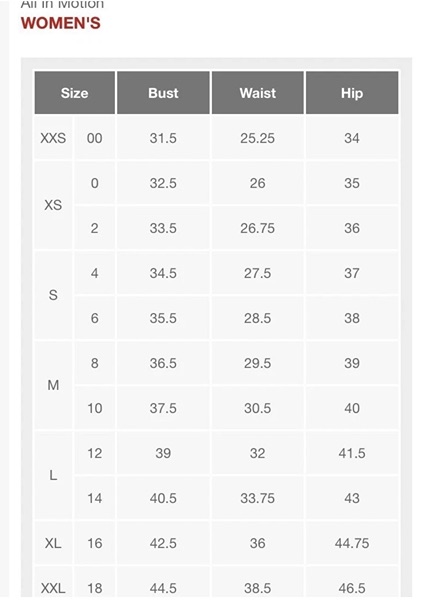Click hip value 41.5 in size 12 row
This screenshot has width=433, height=600.
coord(352,453)
